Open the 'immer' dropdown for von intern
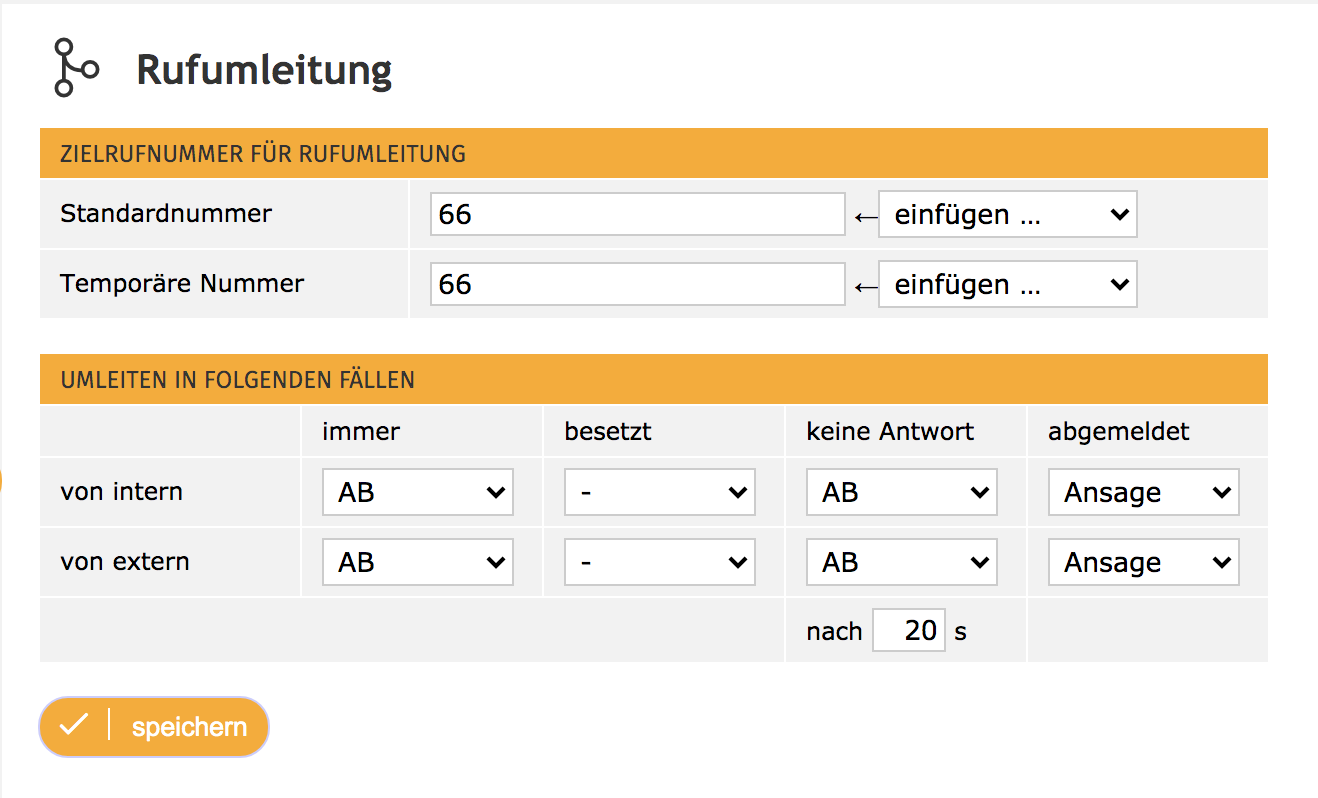Screen dimensions: 1318x798 pos(417,492)
